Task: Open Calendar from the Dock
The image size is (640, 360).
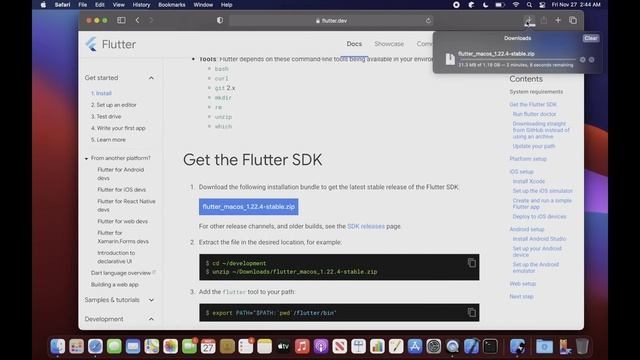Action: (208, 347)
